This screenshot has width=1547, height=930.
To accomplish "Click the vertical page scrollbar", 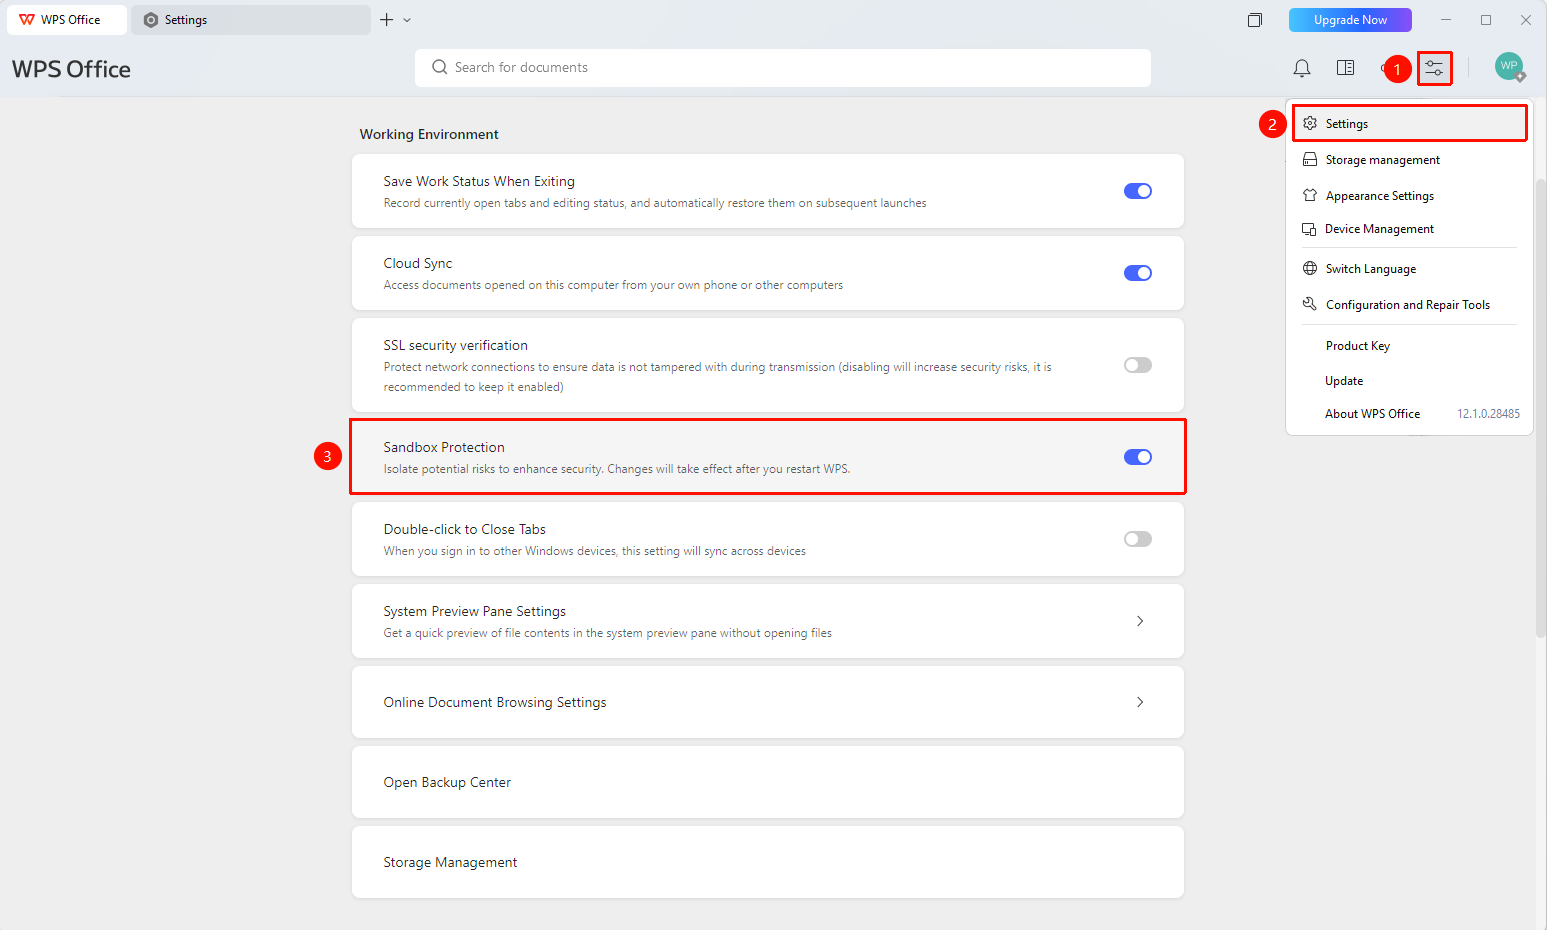I will [1541, 408].
